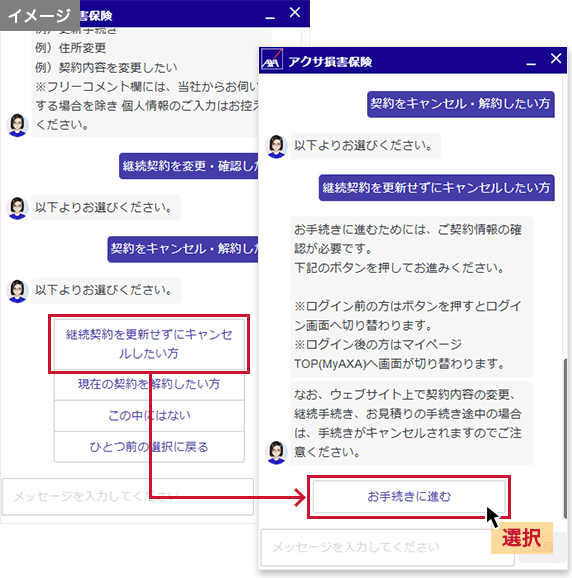
Task: Click message input field in back chat window
Action: [x=128, y=497]
